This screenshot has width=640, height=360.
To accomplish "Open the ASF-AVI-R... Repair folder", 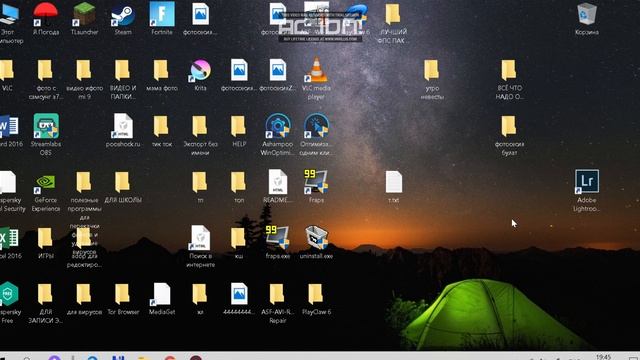I will (278, 294).
